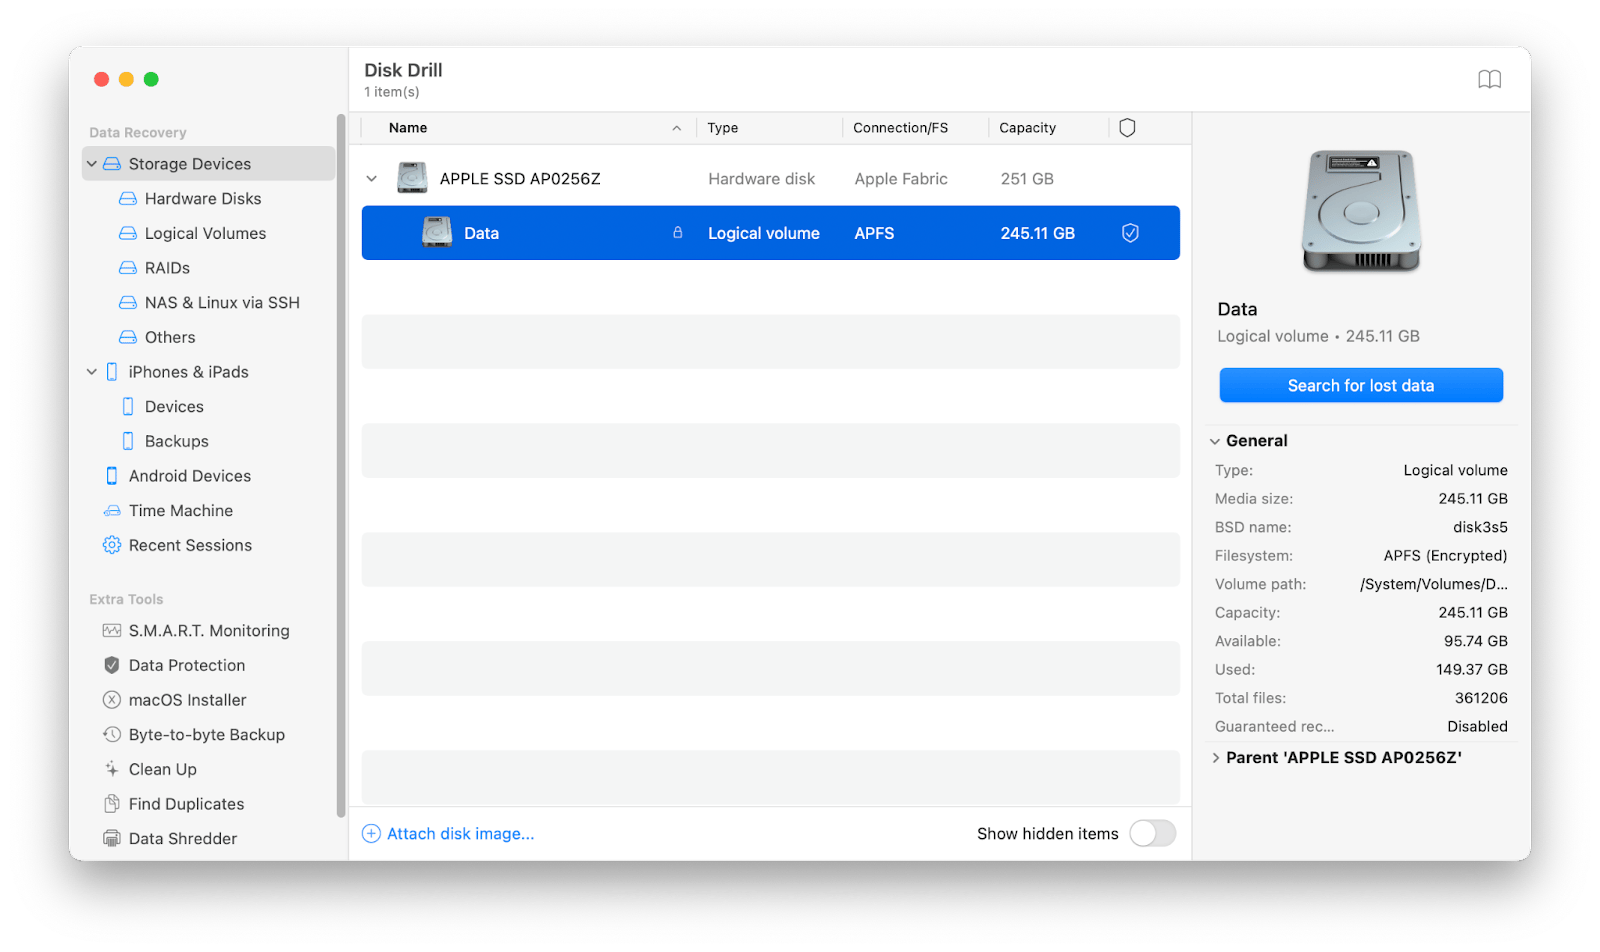Click the Data Protection shield icon
The width and height of the screenshot is (1600, 952).
[112, 665]
